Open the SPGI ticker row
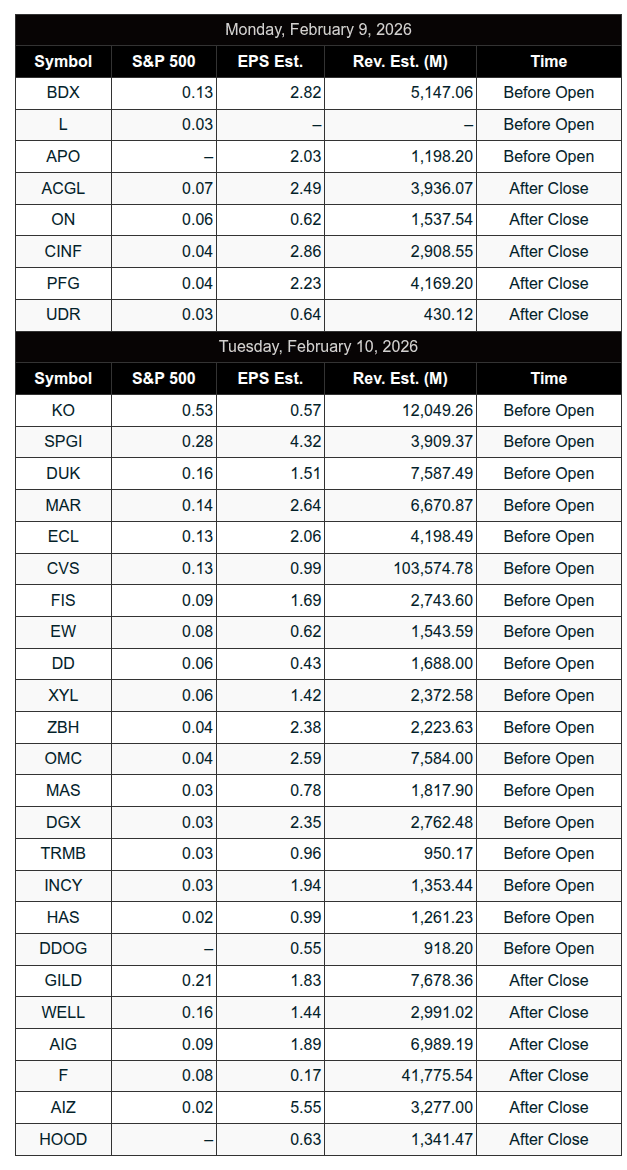Image resolution: width=627 pixels, height=1170 pixels. 63,442
